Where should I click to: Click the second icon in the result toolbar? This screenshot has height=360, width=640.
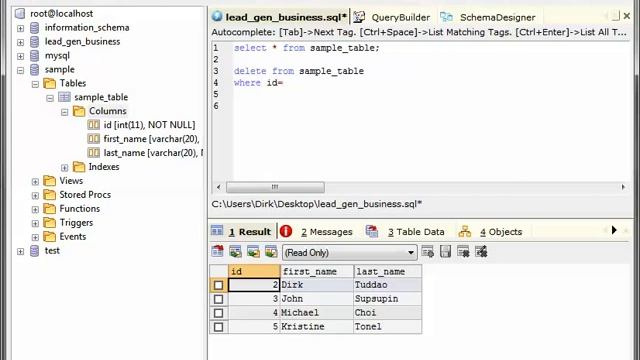(x=236, y=252)
